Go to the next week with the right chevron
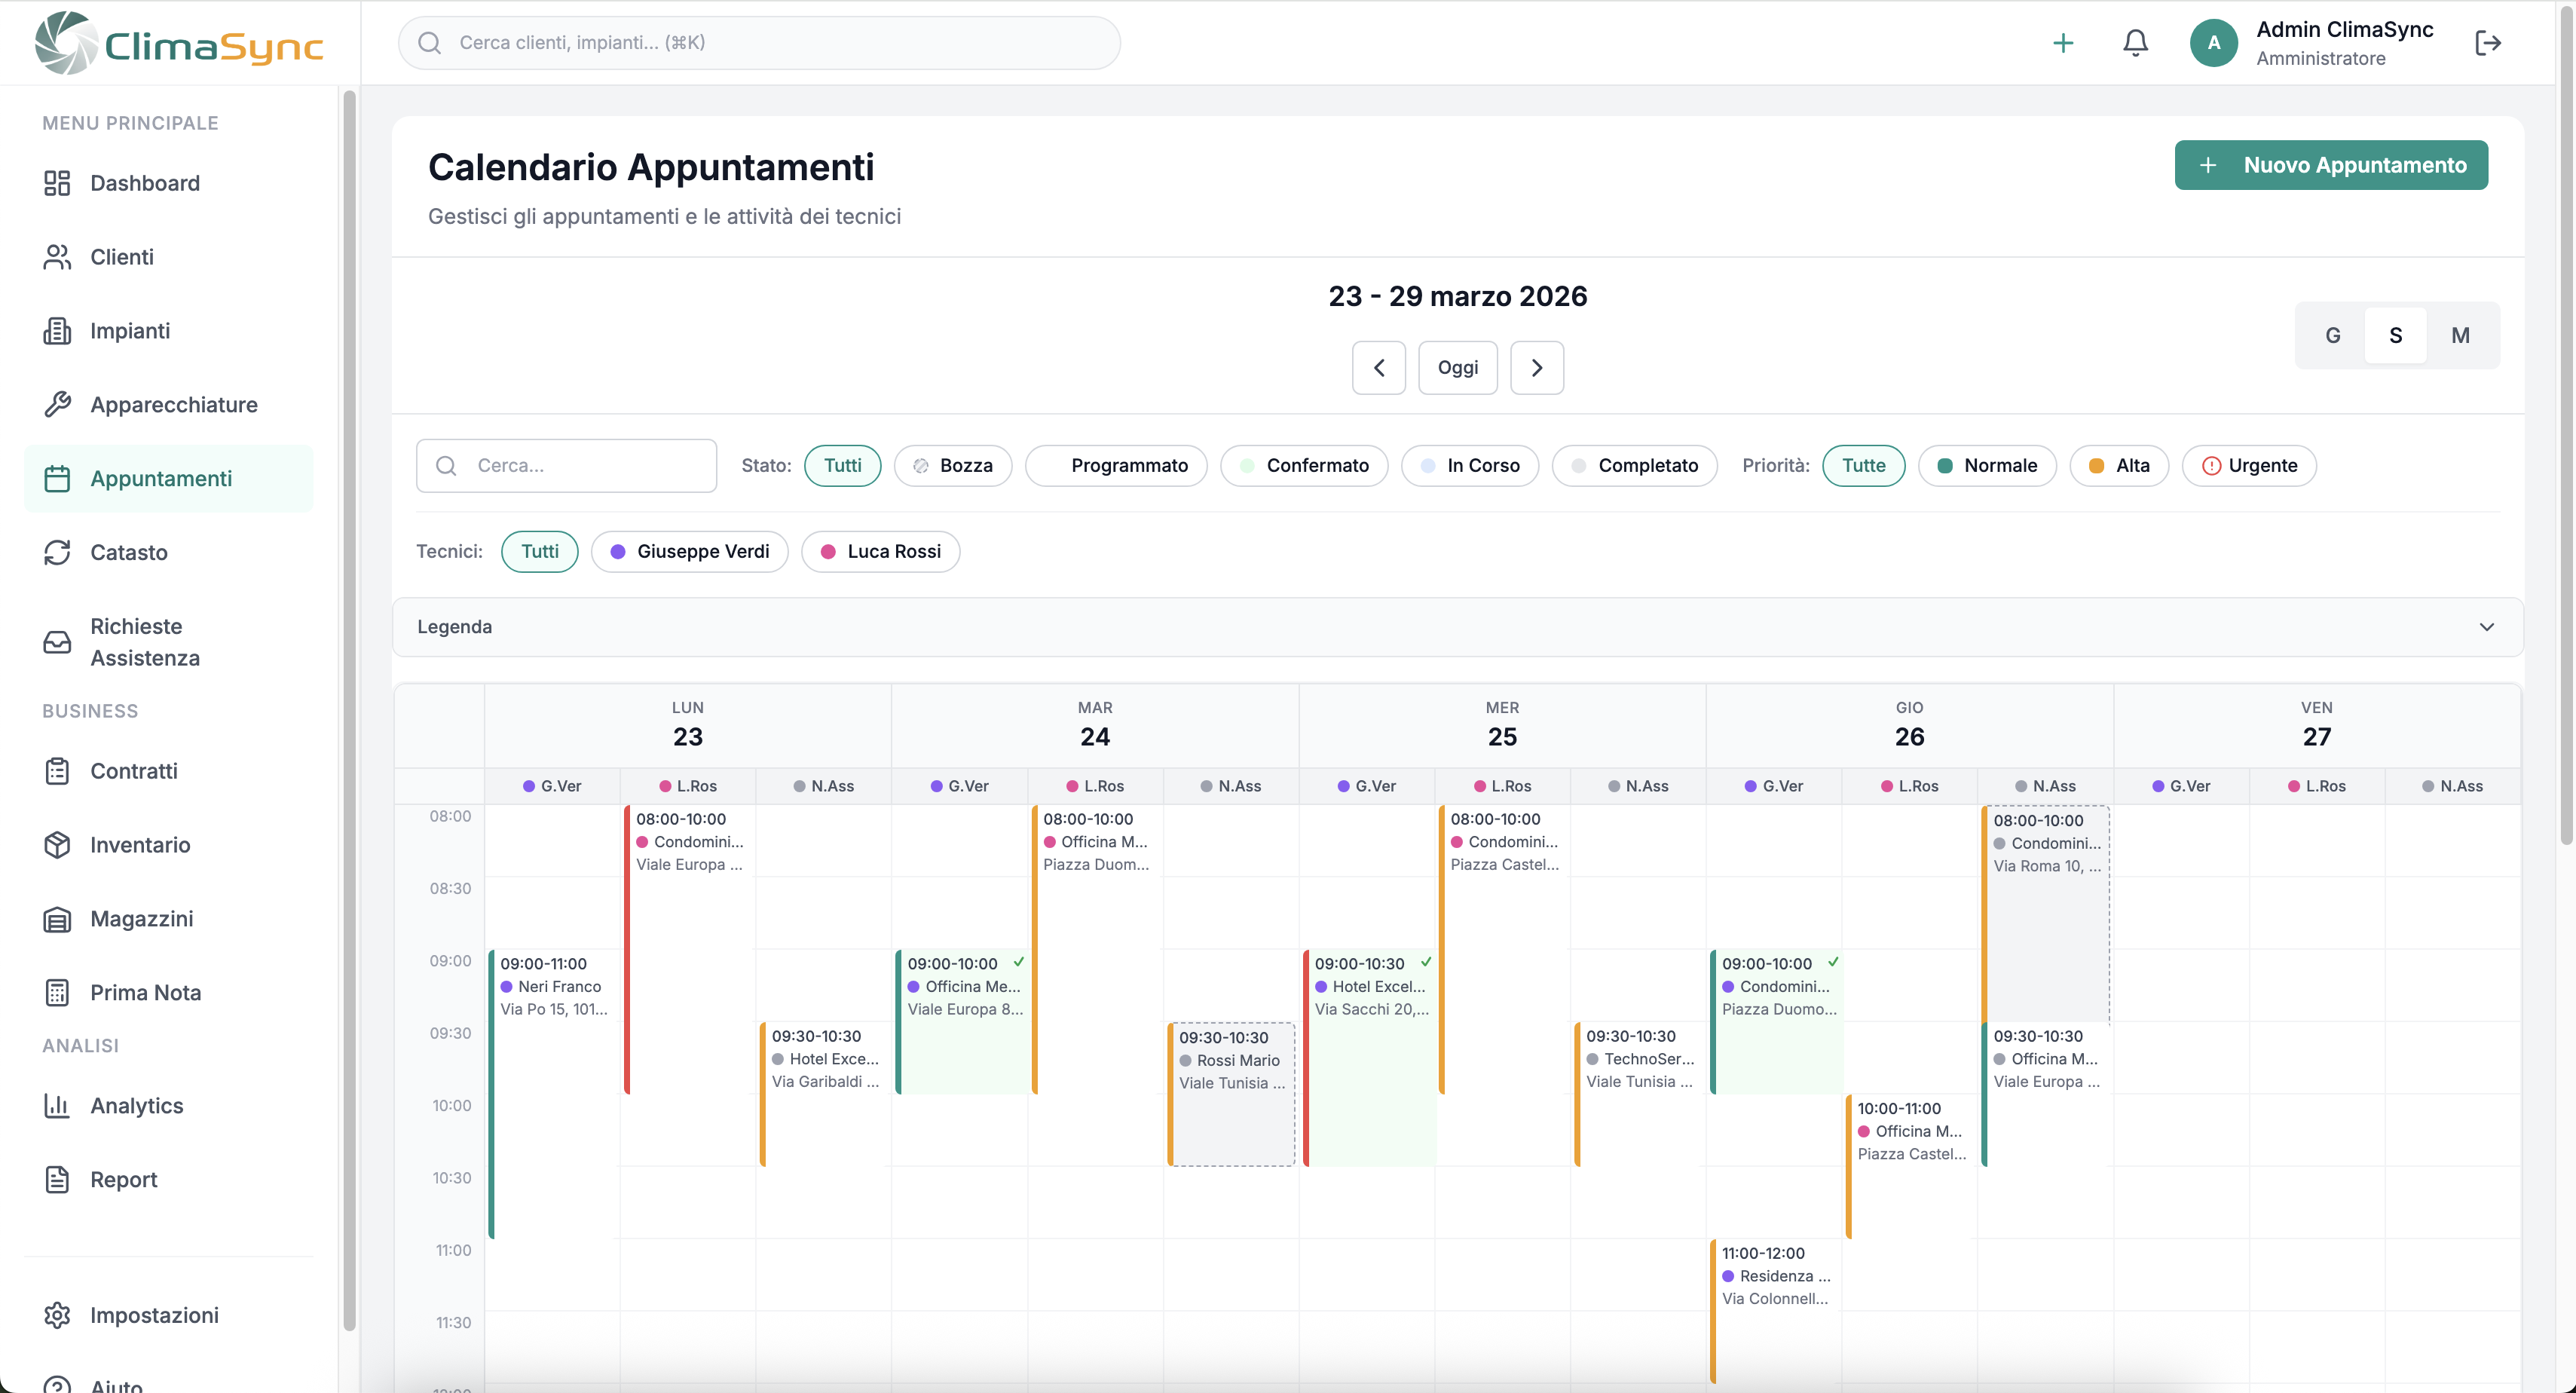This screenshot has height=1393, width=2576. pos(1536,368)
